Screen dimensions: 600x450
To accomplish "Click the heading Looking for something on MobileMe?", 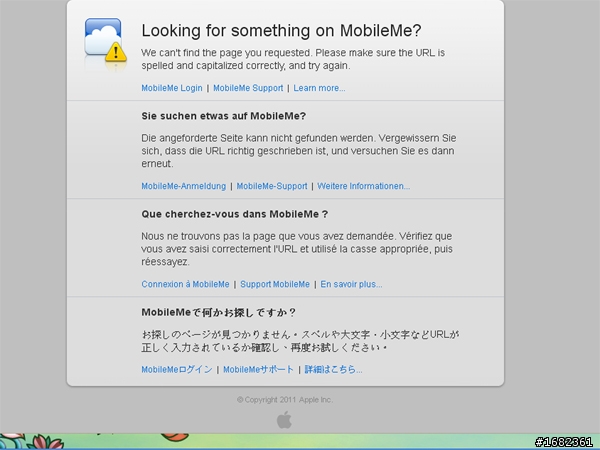I will 281,31.
